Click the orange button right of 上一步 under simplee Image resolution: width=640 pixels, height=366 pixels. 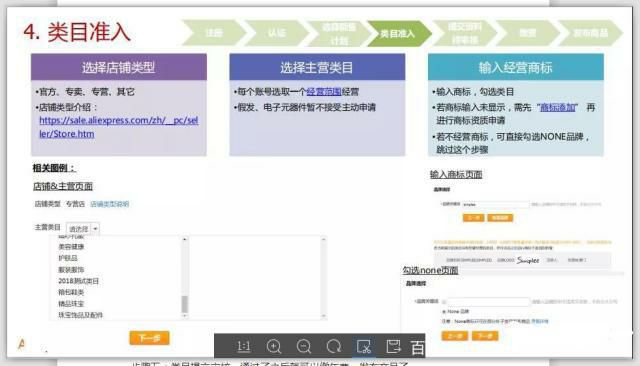click(x=500, y=217)
